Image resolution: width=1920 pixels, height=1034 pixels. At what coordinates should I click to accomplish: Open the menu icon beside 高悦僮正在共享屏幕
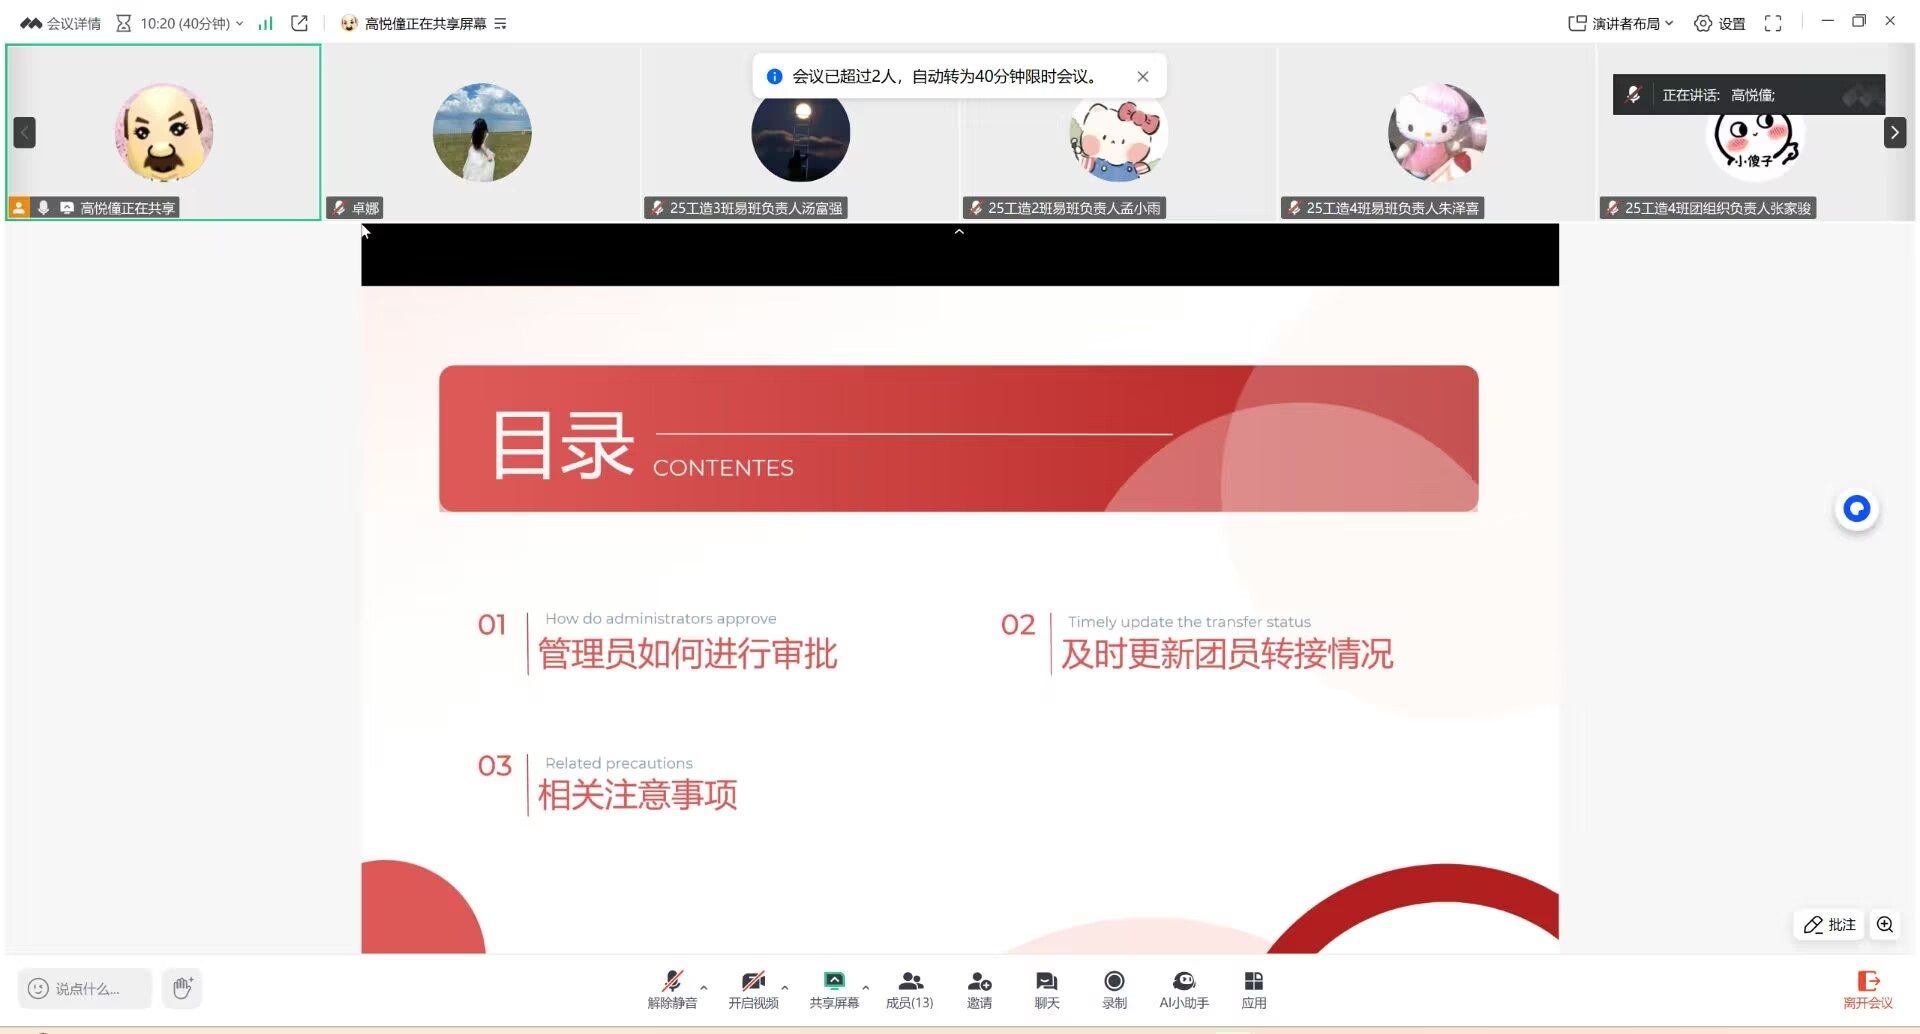point(500,23)
